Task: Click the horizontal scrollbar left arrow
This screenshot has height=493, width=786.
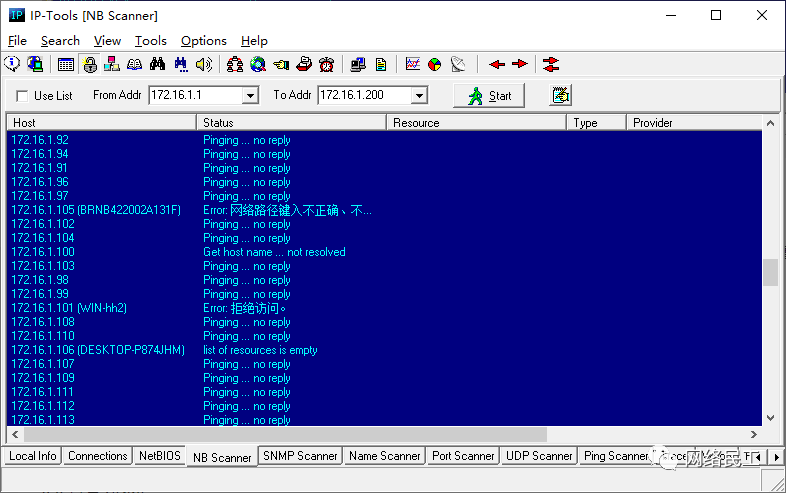Action: tap(15, 434)
